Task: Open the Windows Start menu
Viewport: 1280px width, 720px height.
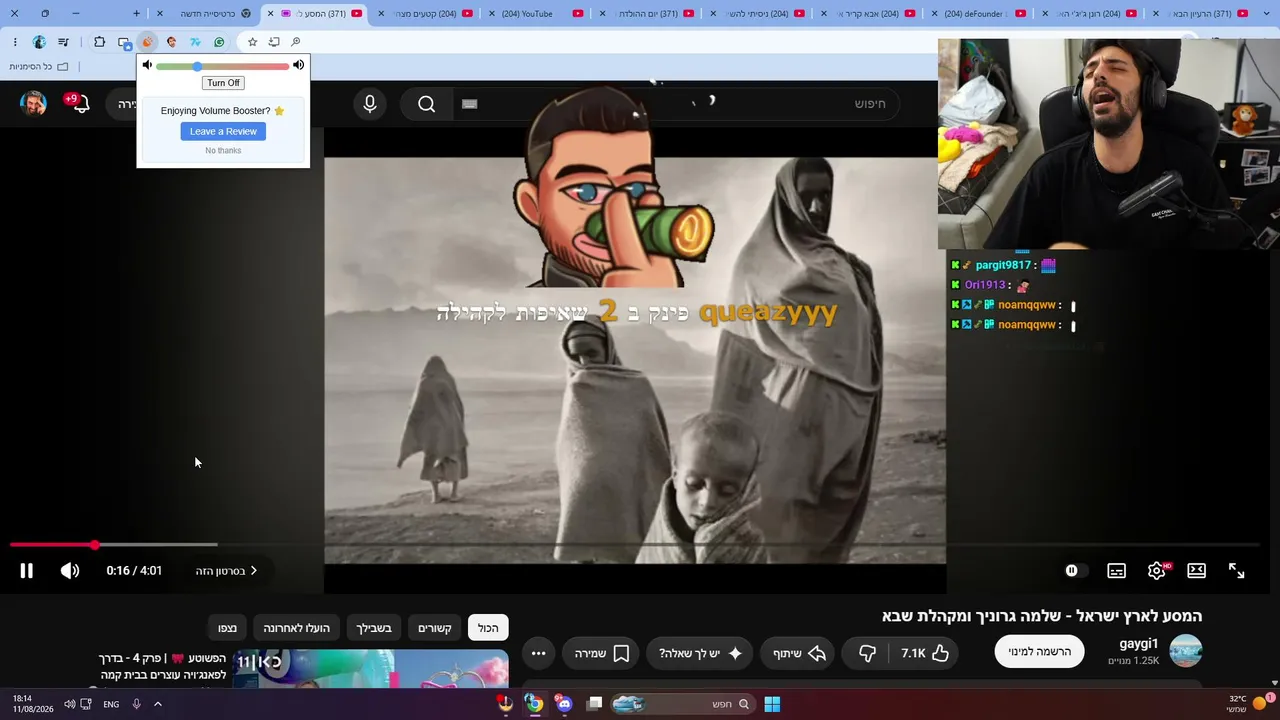Action: point(772,704)
